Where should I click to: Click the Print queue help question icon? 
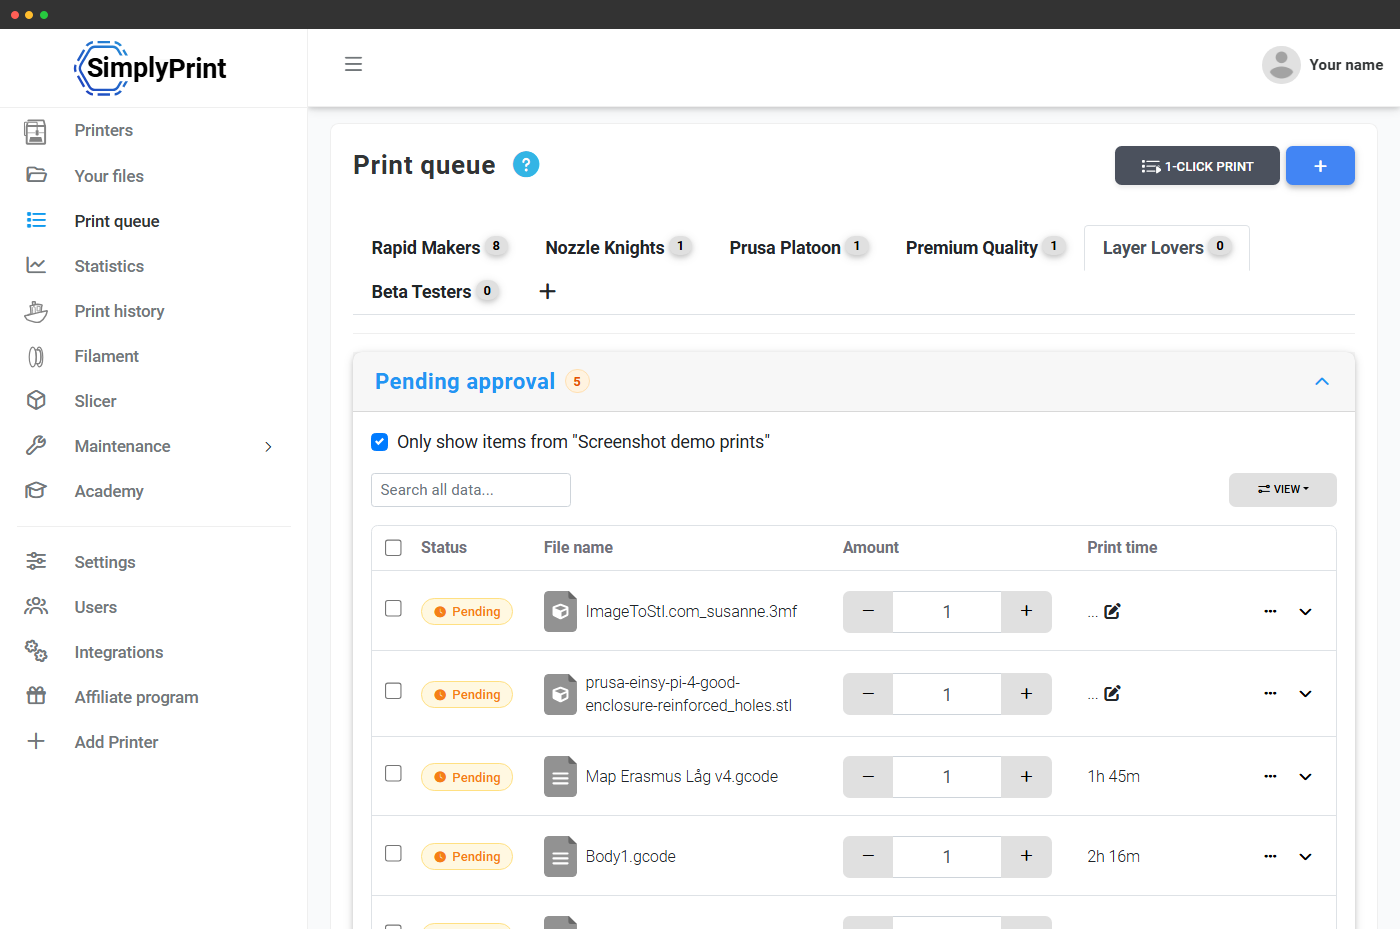coord(526,164)
